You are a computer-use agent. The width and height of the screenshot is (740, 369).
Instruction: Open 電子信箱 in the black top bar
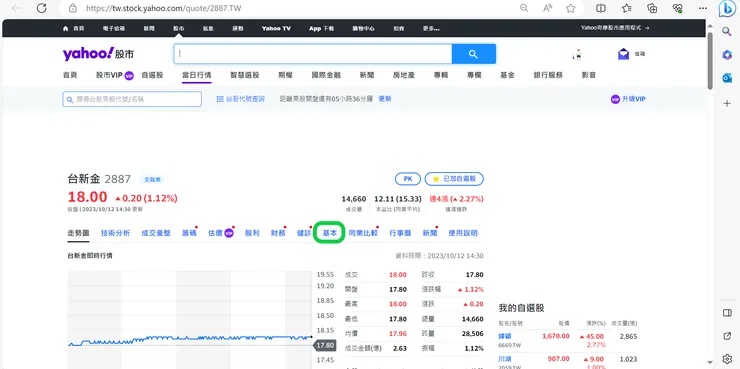(x=114, y=28)
